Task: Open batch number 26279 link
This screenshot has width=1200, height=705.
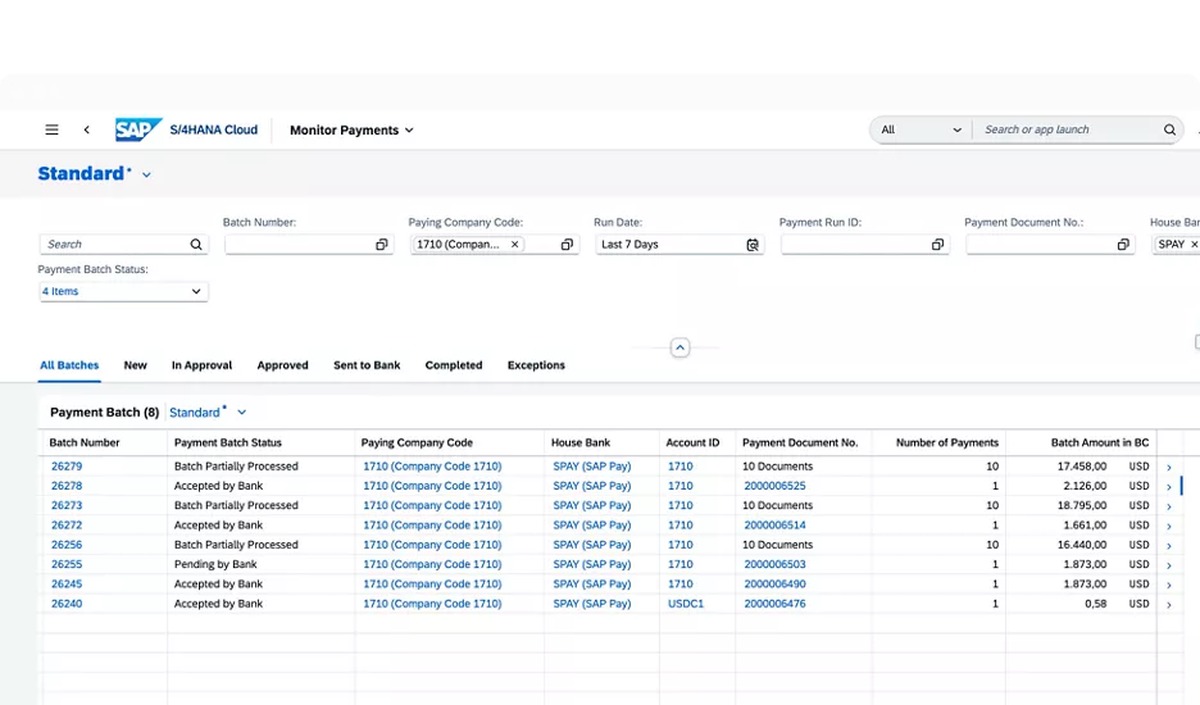Action: [x=67, y=466]
